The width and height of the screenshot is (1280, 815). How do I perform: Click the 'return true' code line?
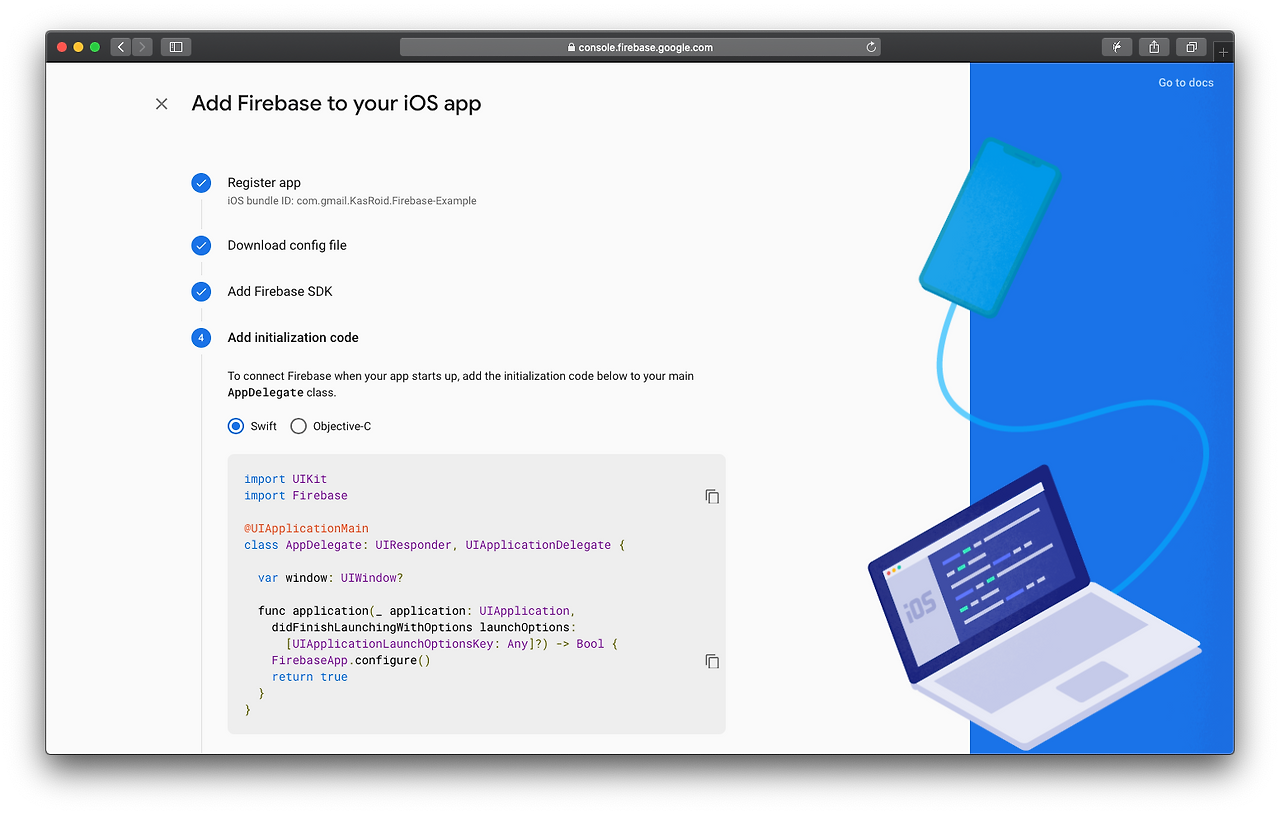pos(310,677)
